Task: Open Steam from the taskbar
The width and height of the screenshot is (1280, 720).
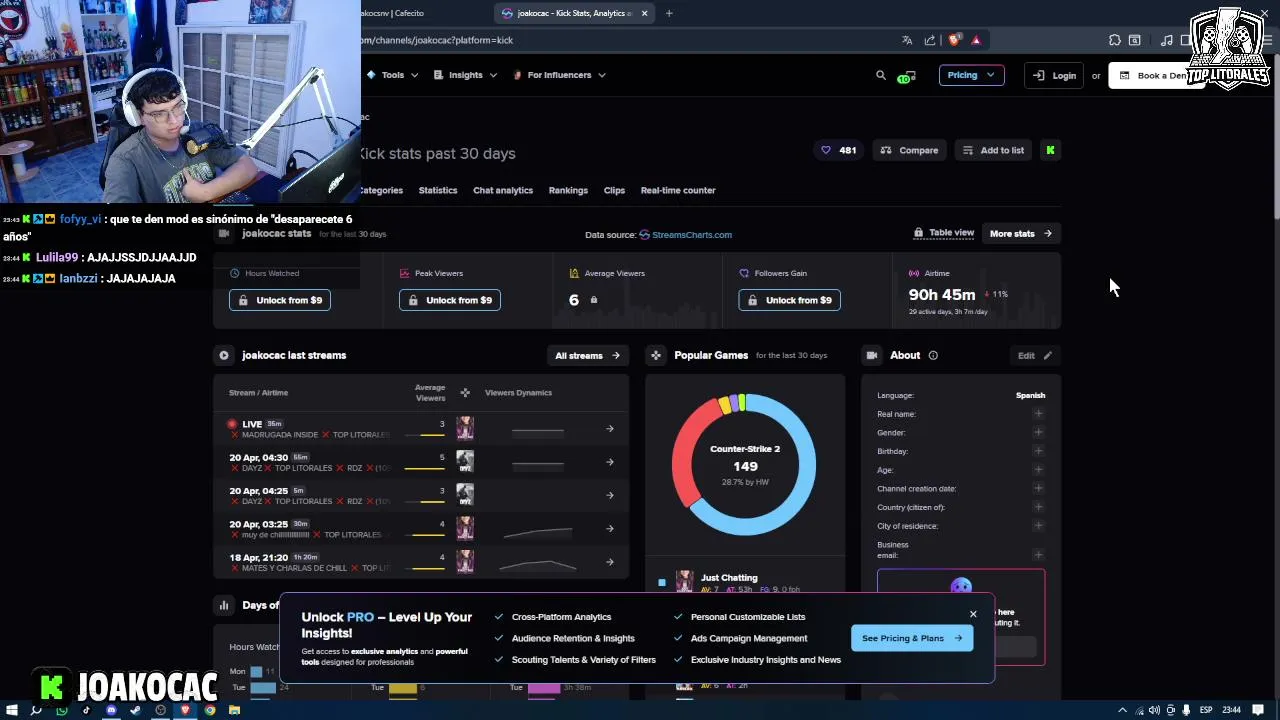Action: (136, 710)
